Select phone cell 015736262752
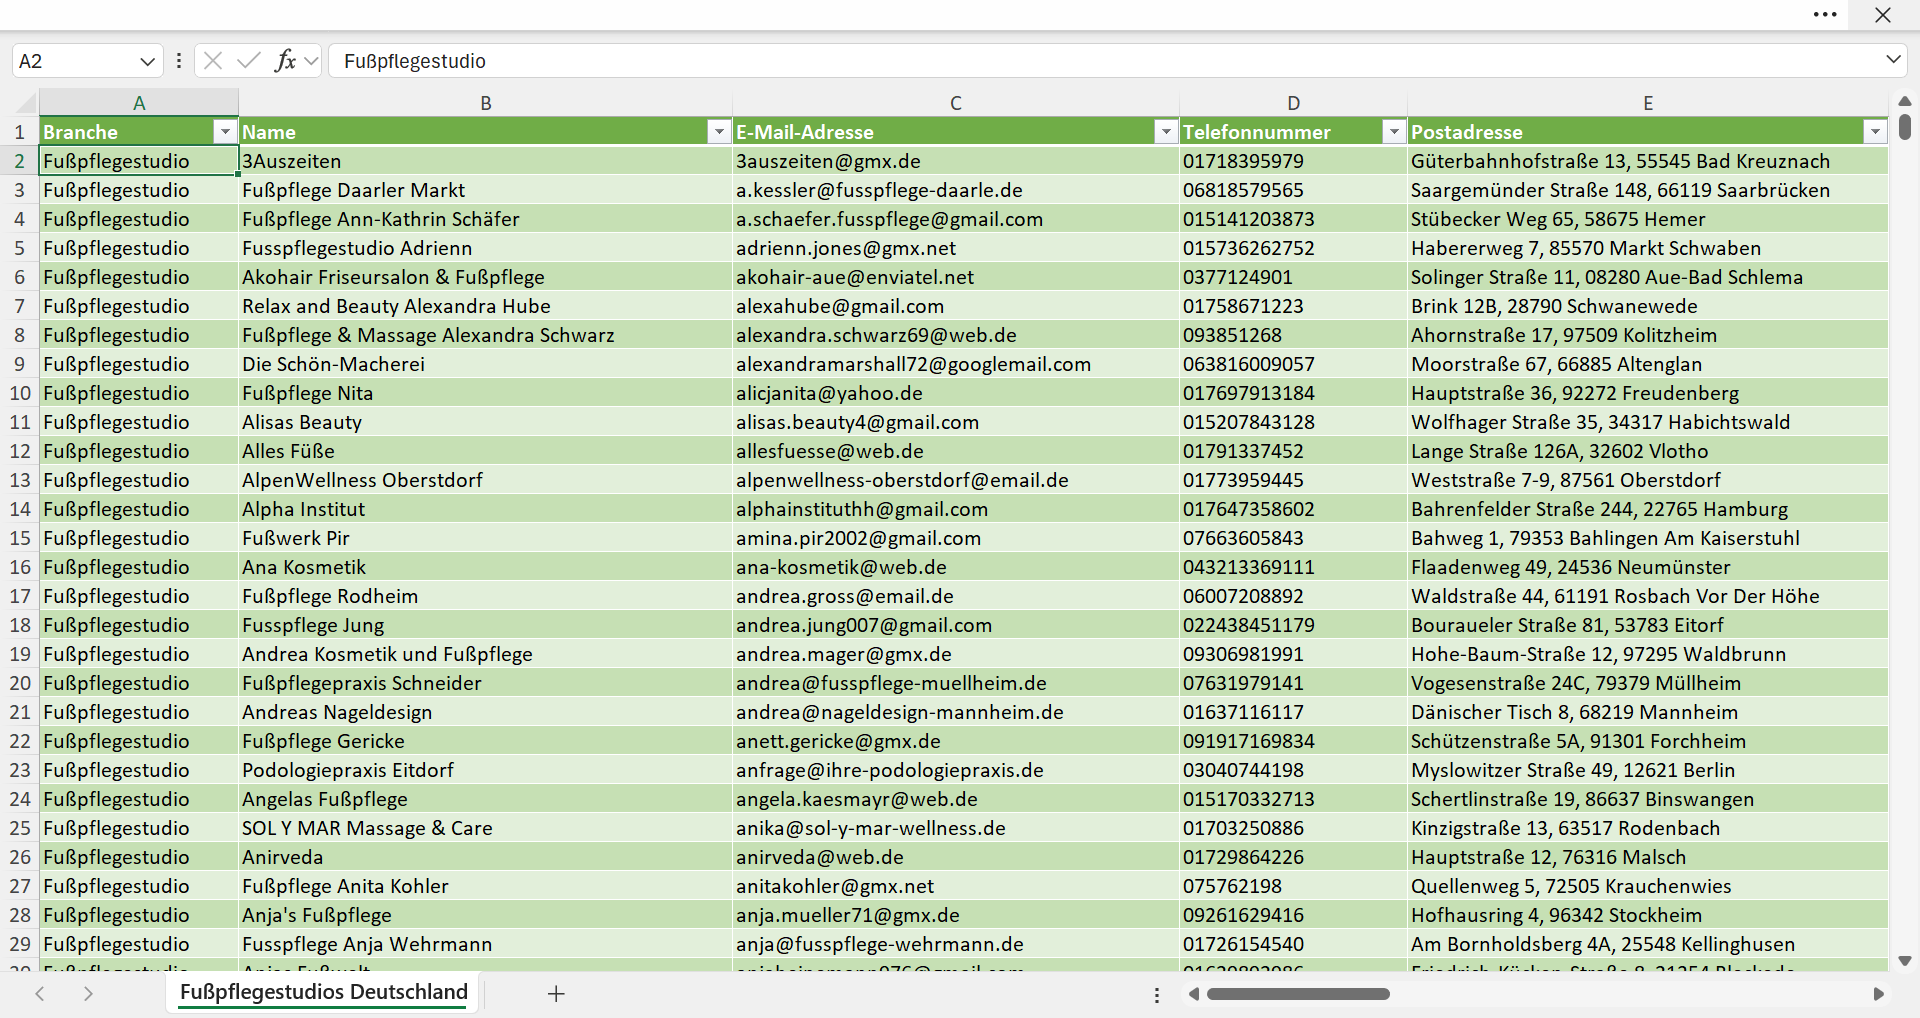The image size is (1920, 1018). pos(1294,248)
